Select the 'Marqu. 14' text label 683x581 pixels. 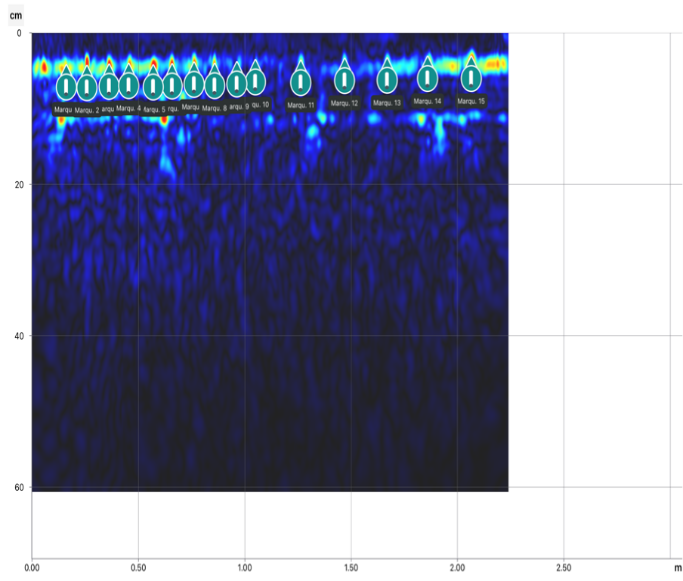[428, 102]
